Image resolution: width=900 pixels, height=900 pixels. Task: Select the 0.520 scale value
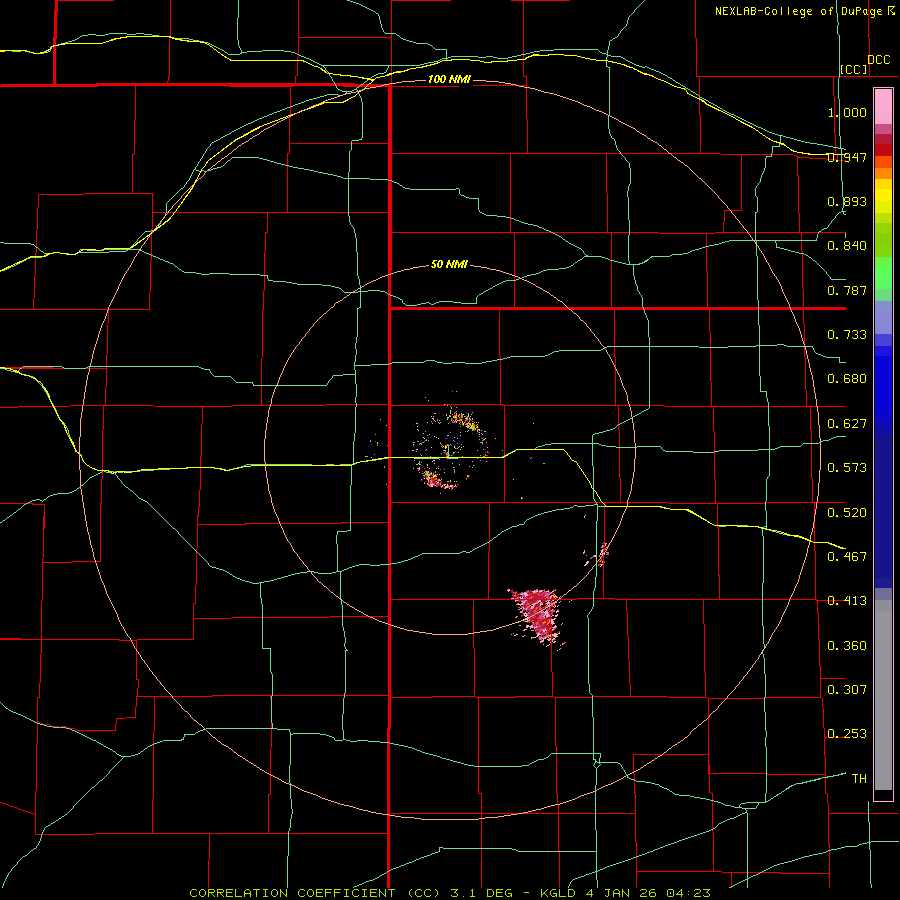point(847,512)
